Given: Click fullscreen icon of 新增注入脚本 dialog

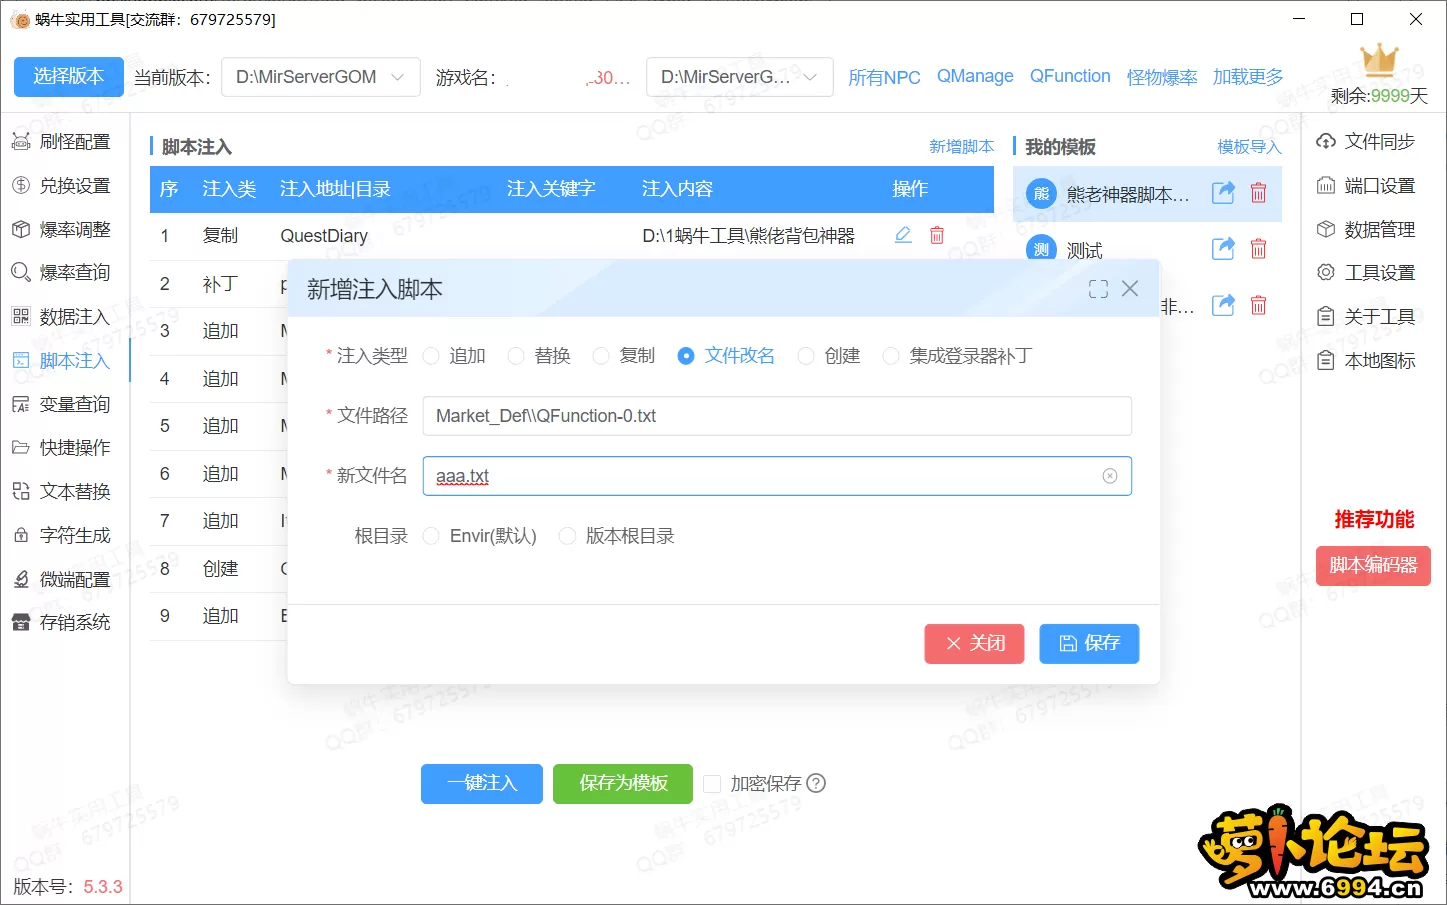Looking at the screenshot, I should 1098,289.
